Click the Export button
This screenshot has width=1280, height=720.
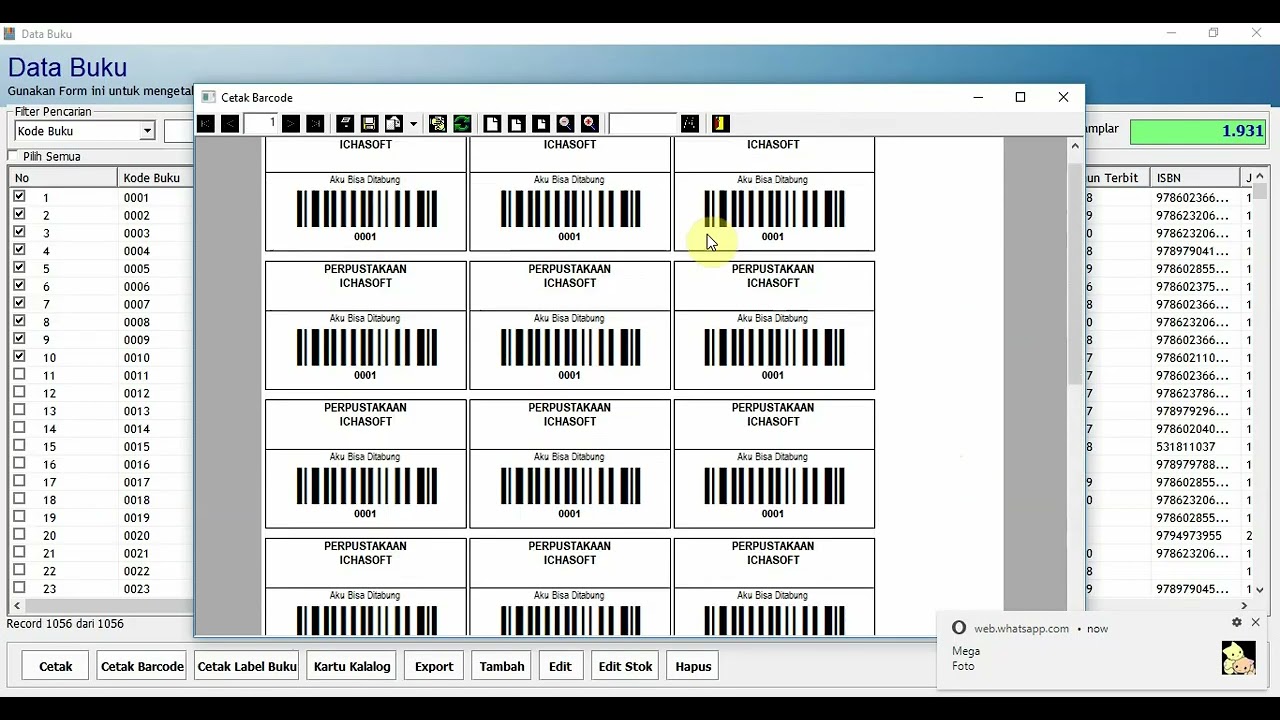434,666
